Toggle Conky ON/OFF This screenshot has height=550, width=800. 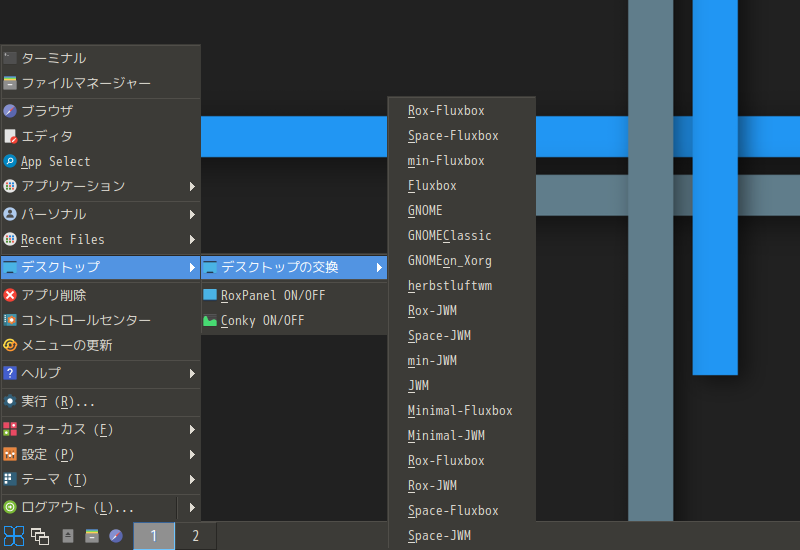pyautogui.click(x=294, y=320)
